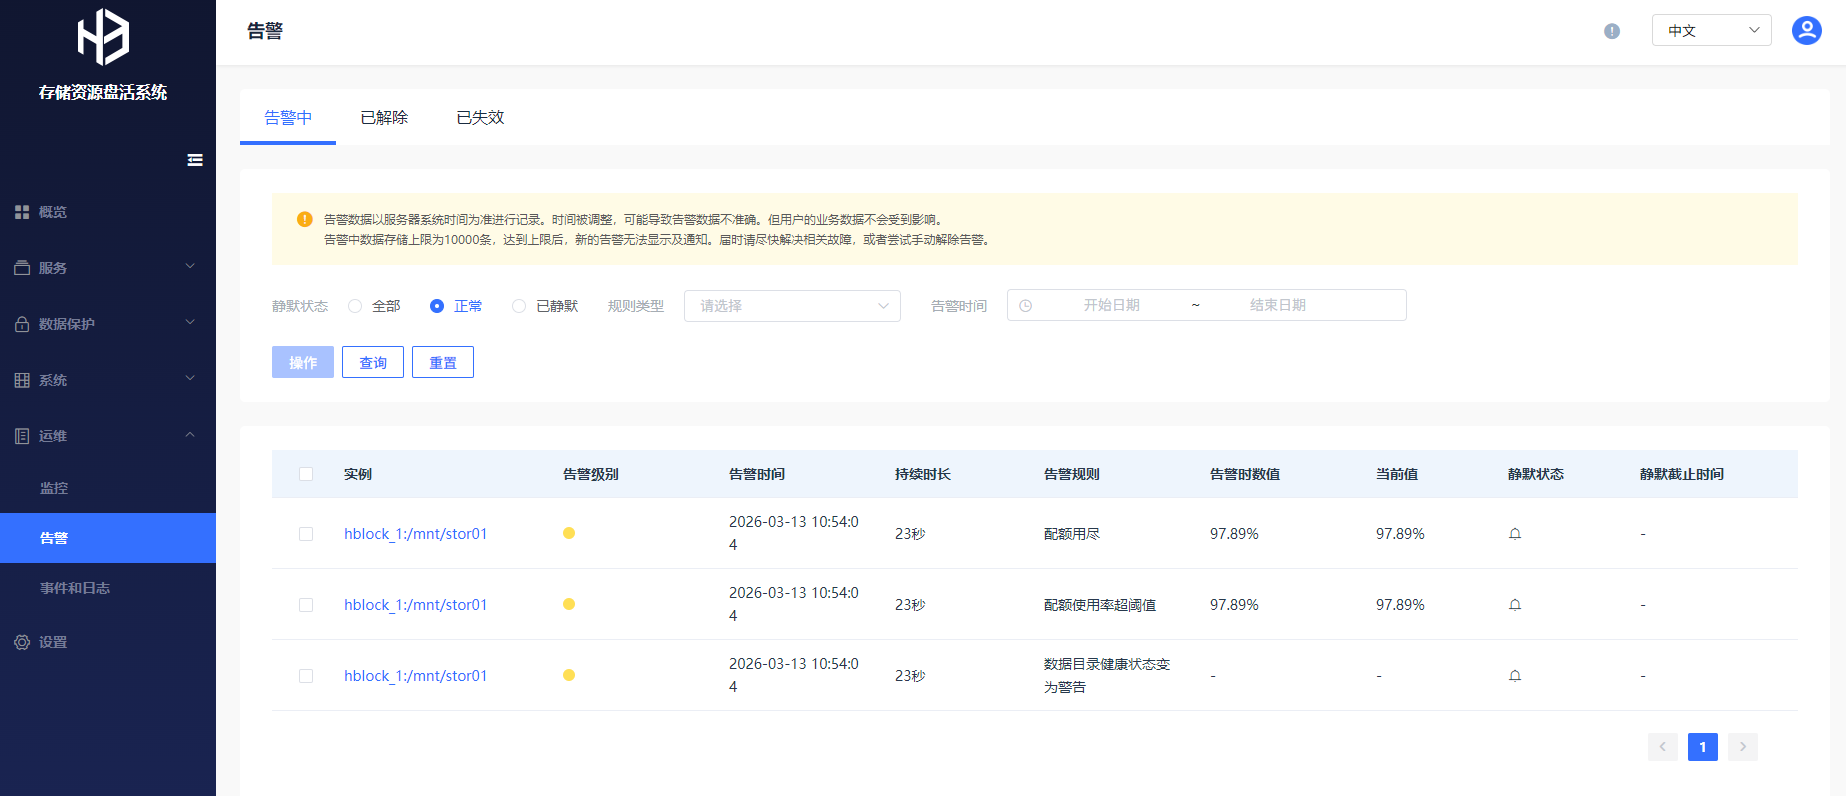Click the user avatar icon

coord(1806,31)
